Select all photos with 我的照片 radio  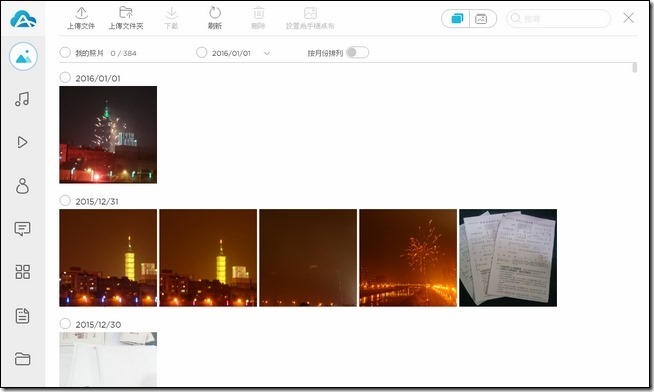[65, 53]
